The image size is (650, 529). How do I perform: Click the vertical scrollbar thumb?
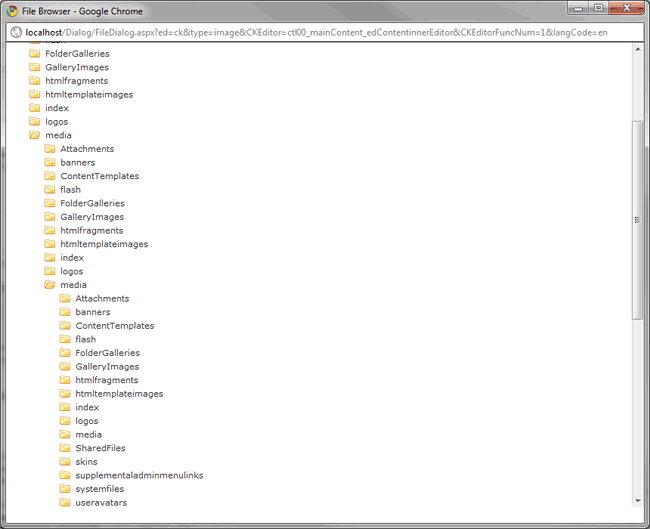pyautogui.click(x=637, y=220)
